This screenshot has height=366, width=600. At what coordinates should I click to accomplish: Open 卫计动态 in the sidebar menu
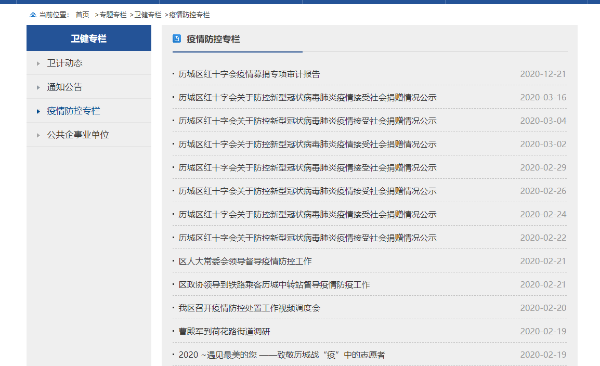pyautogui.click(x=65, y=63)
